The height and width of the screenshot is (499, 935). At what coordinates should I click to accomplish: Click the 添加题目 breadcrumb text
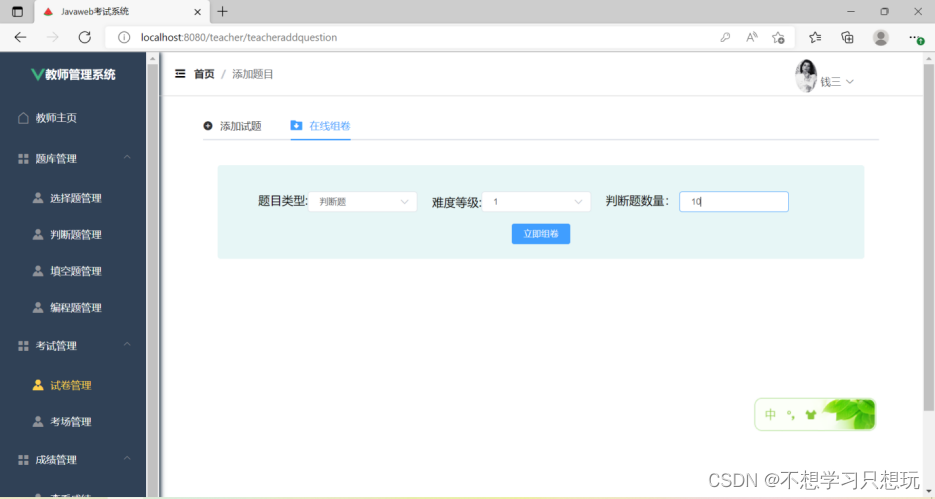pos(252,74)
